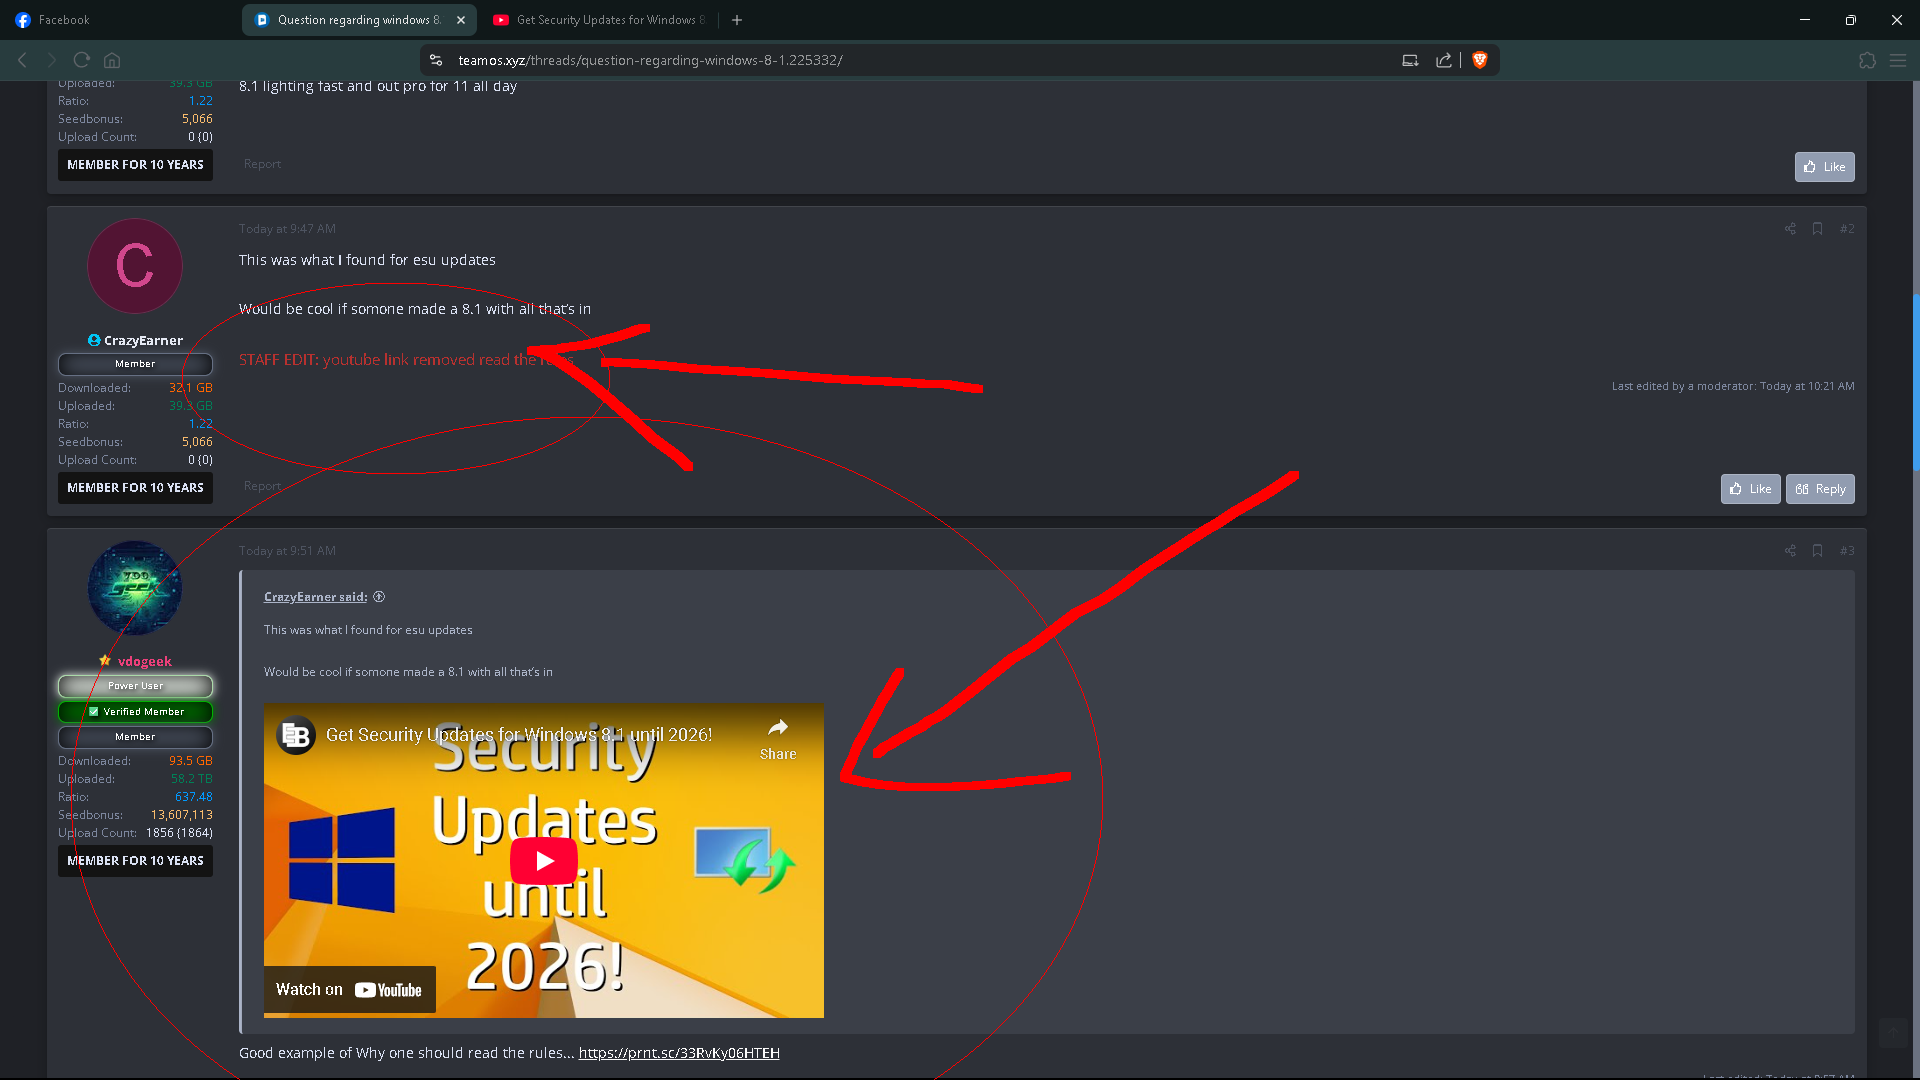
Task: Expand quote arrow icon next to CrazyEarner said
Action: (x=379, y=597)
